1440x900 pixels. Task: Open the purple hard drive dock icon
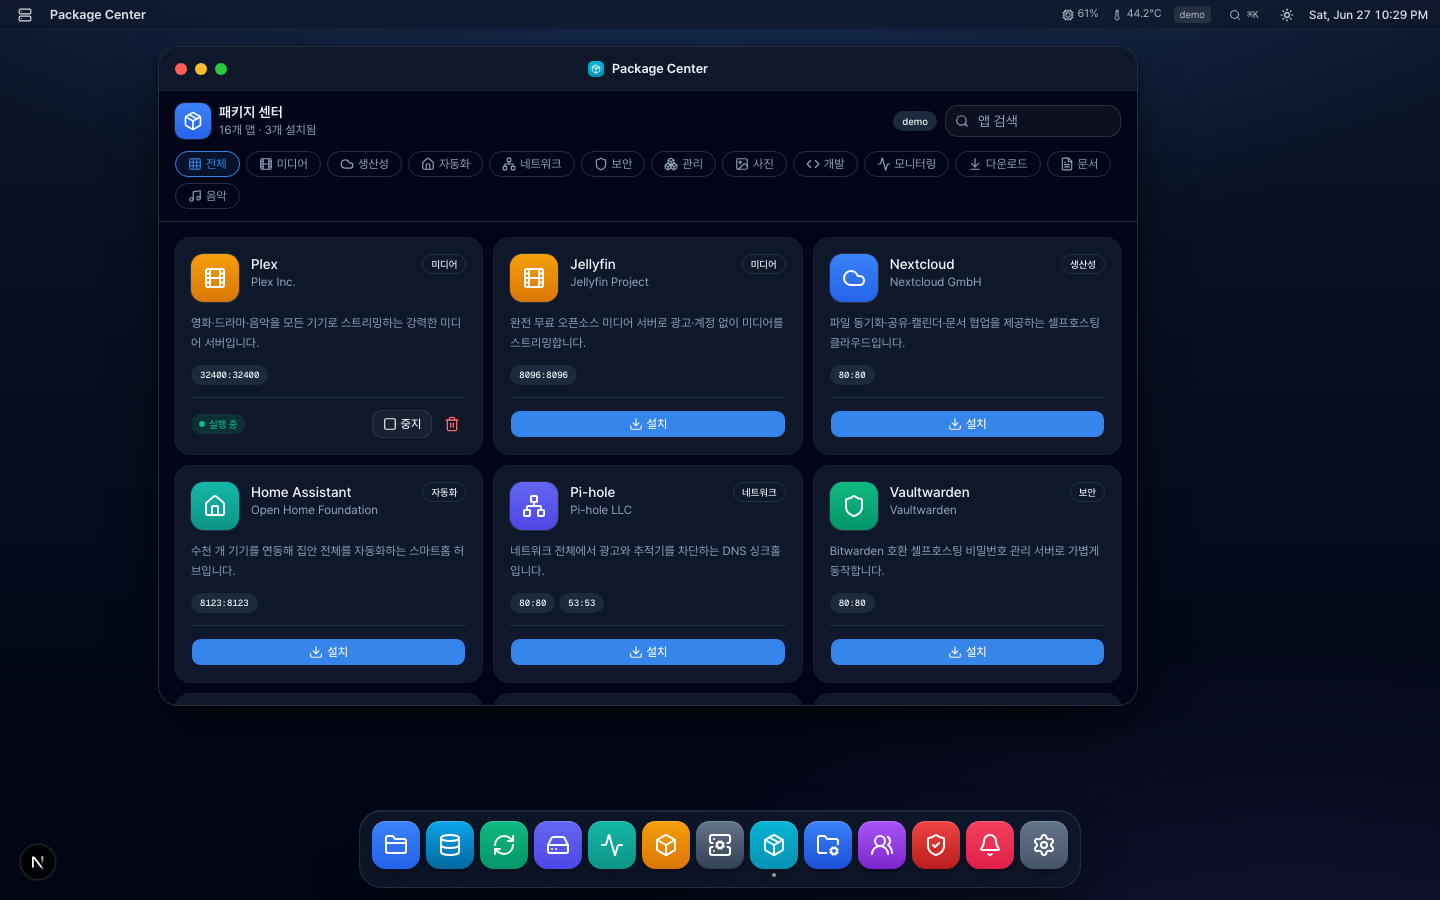pos(558,845)
